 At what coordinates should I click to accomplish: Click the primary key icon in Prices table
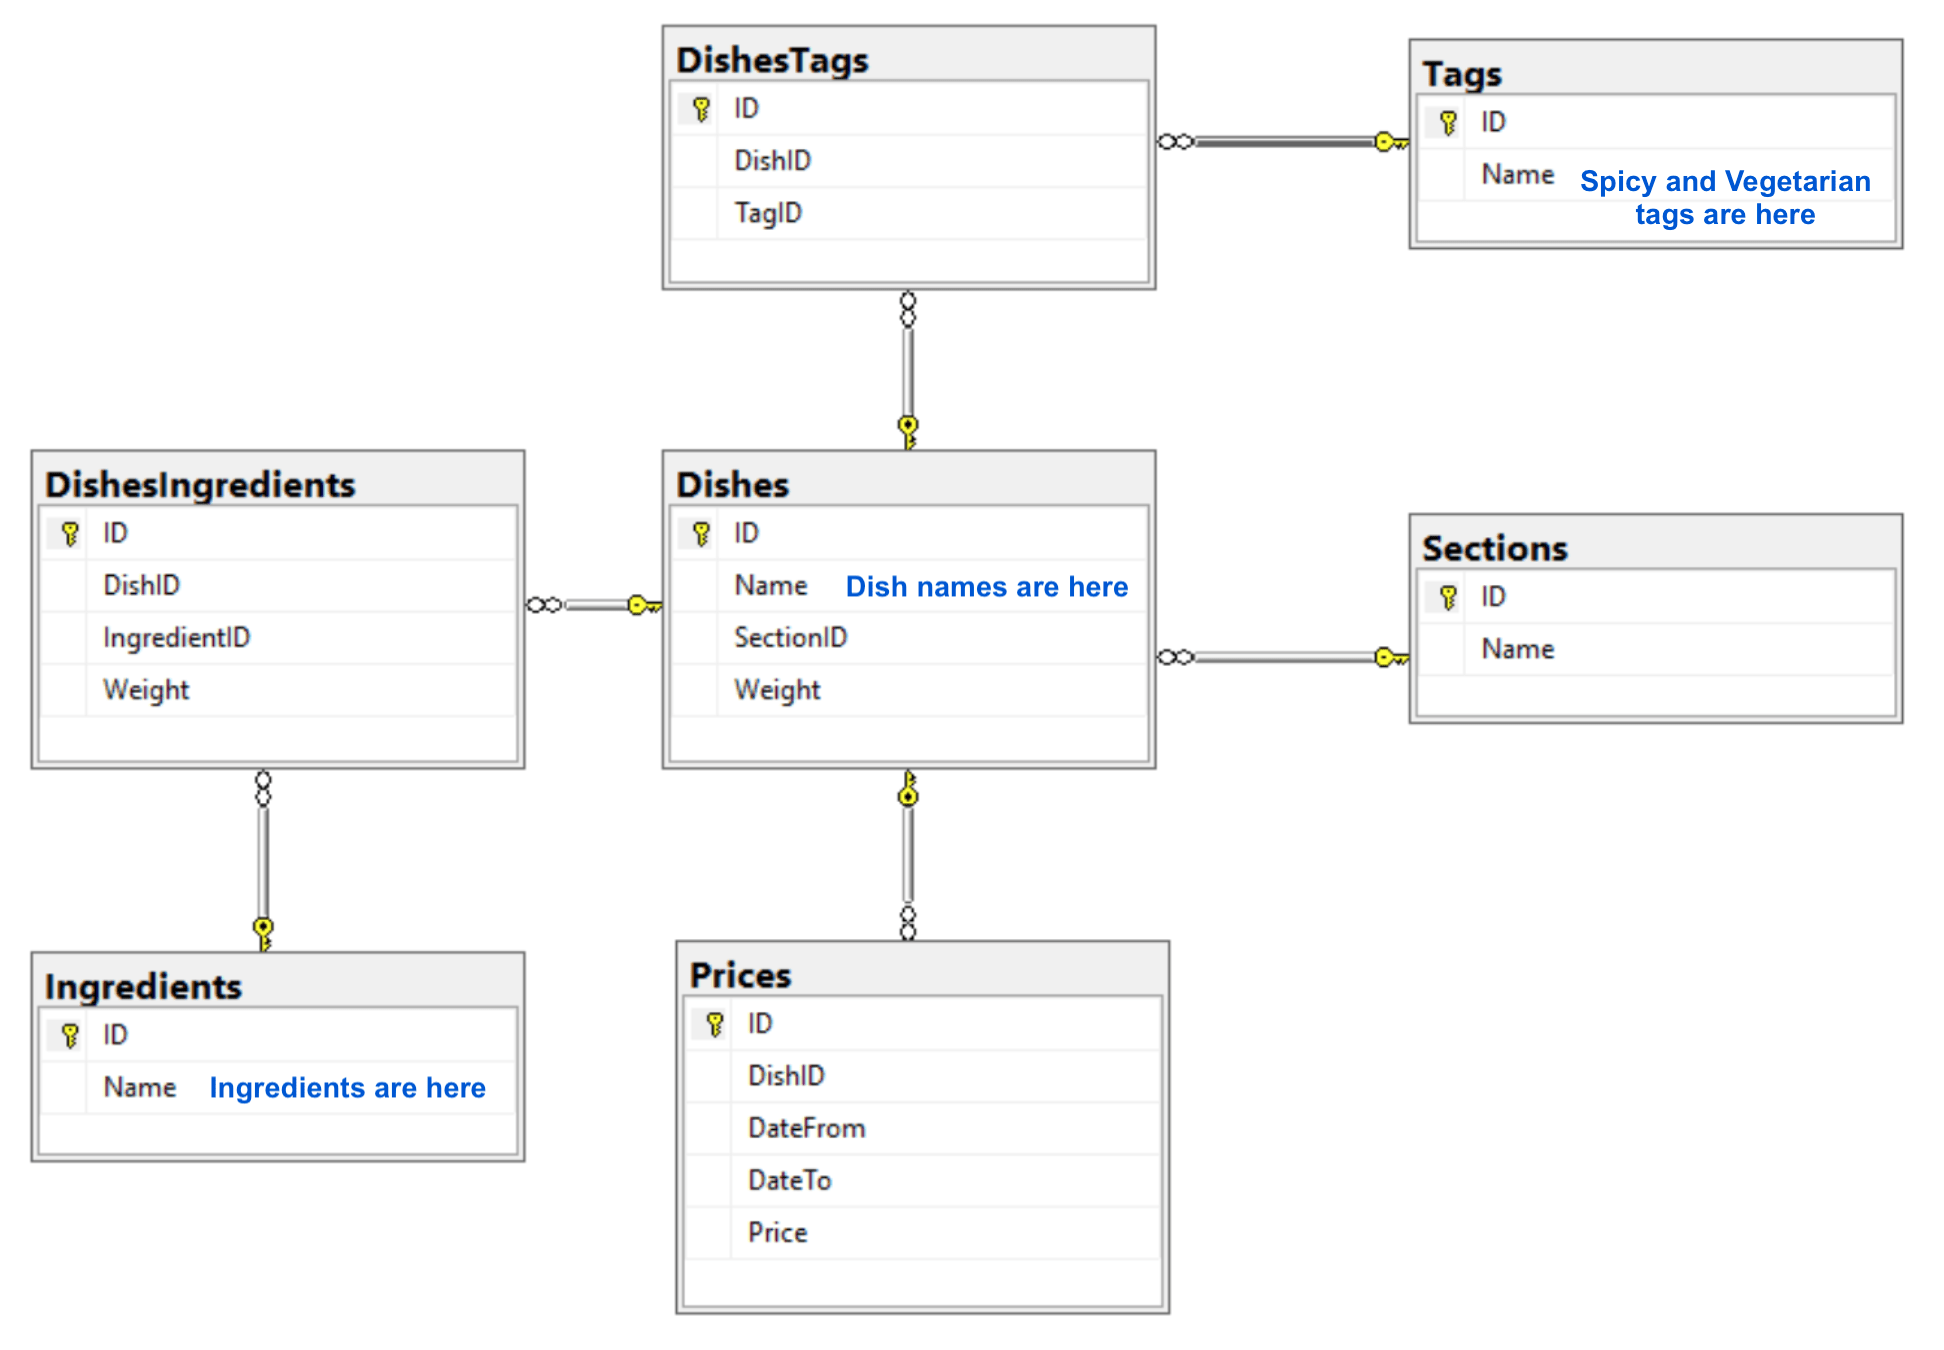pyautogui.click(x=714, y=1023)
